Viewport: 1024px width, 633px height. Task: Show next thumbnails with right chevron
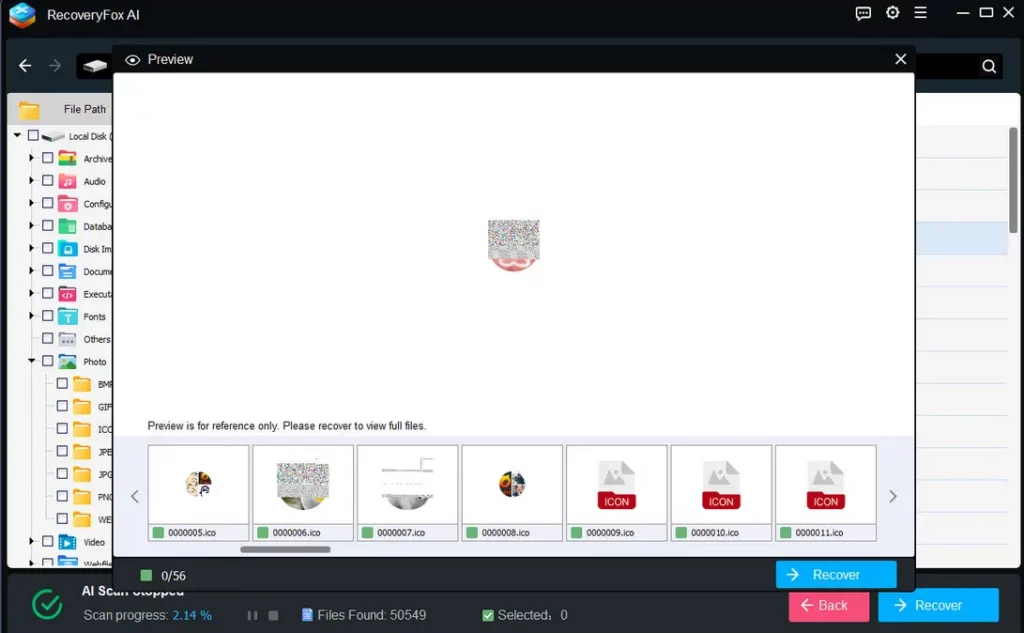coord(893,496)
